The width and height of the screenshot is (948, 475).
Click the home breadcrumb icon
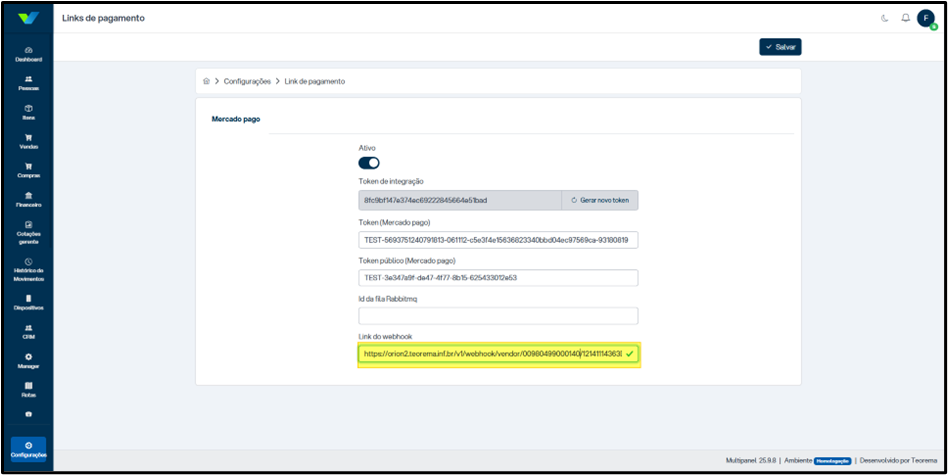coord(206,81)
